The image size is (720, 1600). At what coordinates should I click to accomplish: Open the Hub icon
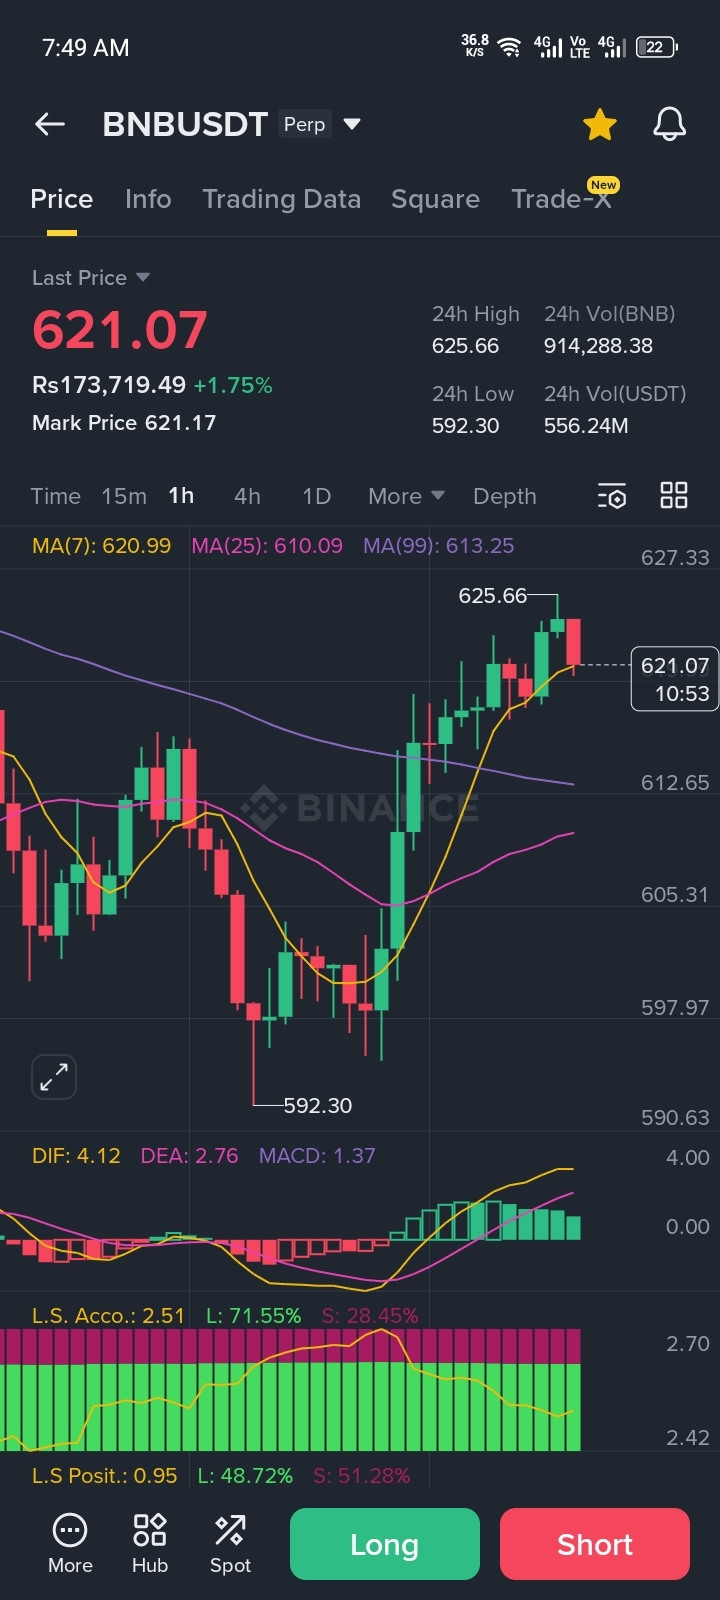(x=150, y=1544)
